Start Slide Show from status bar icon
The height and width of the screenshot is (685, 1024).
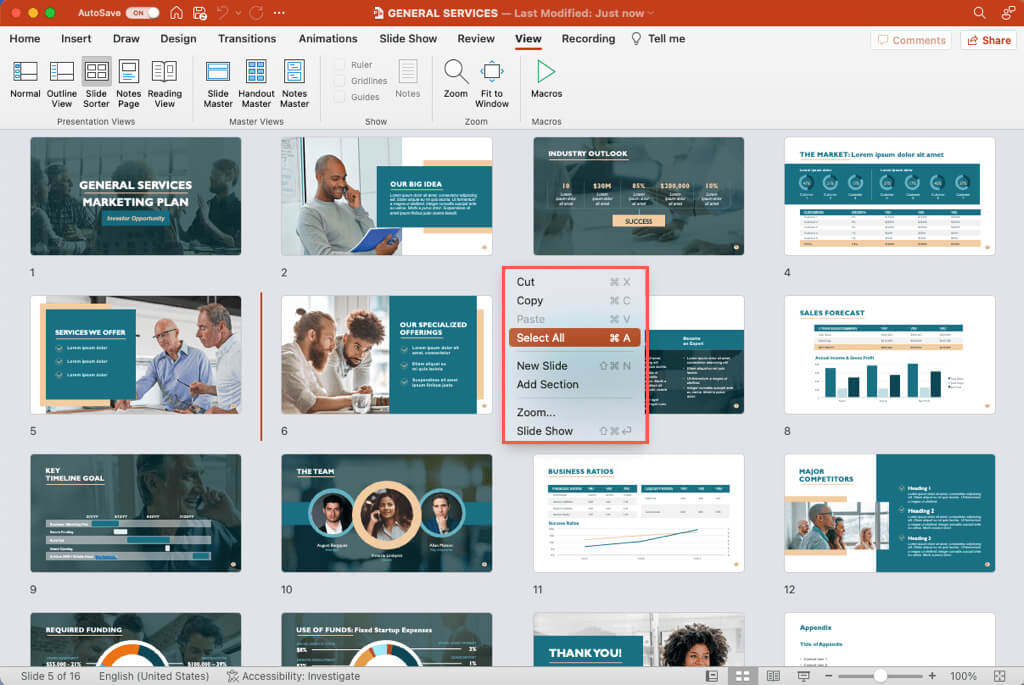(x=803, y=676)
